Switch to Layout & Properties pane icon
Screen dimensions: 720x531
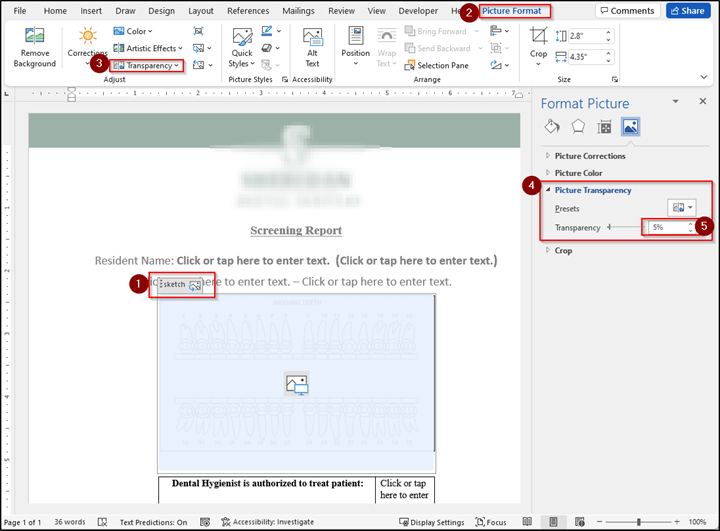[x=604, y=126]
